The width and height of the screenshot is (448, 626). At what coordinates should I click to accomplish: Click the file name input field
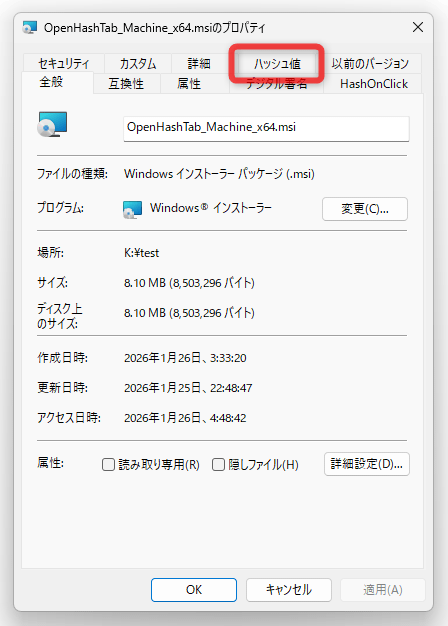(266, 128)
